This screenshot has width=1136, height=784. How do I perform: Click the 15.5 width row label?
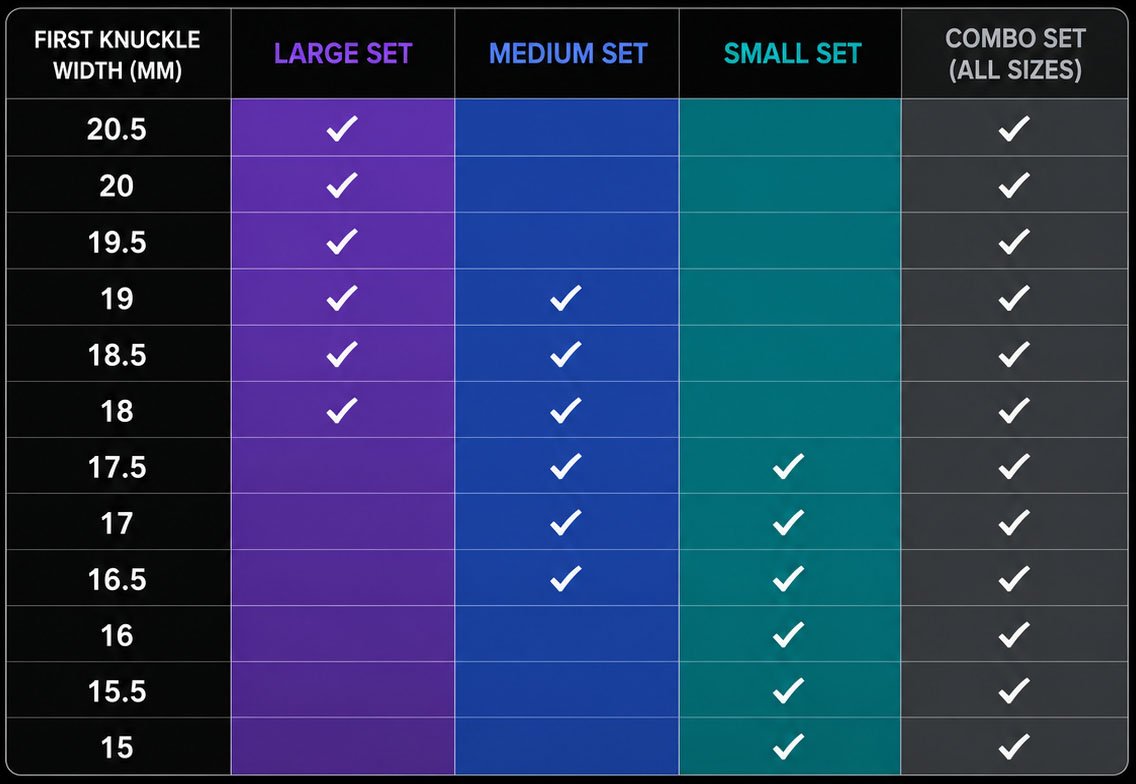[x=117, y=691]
